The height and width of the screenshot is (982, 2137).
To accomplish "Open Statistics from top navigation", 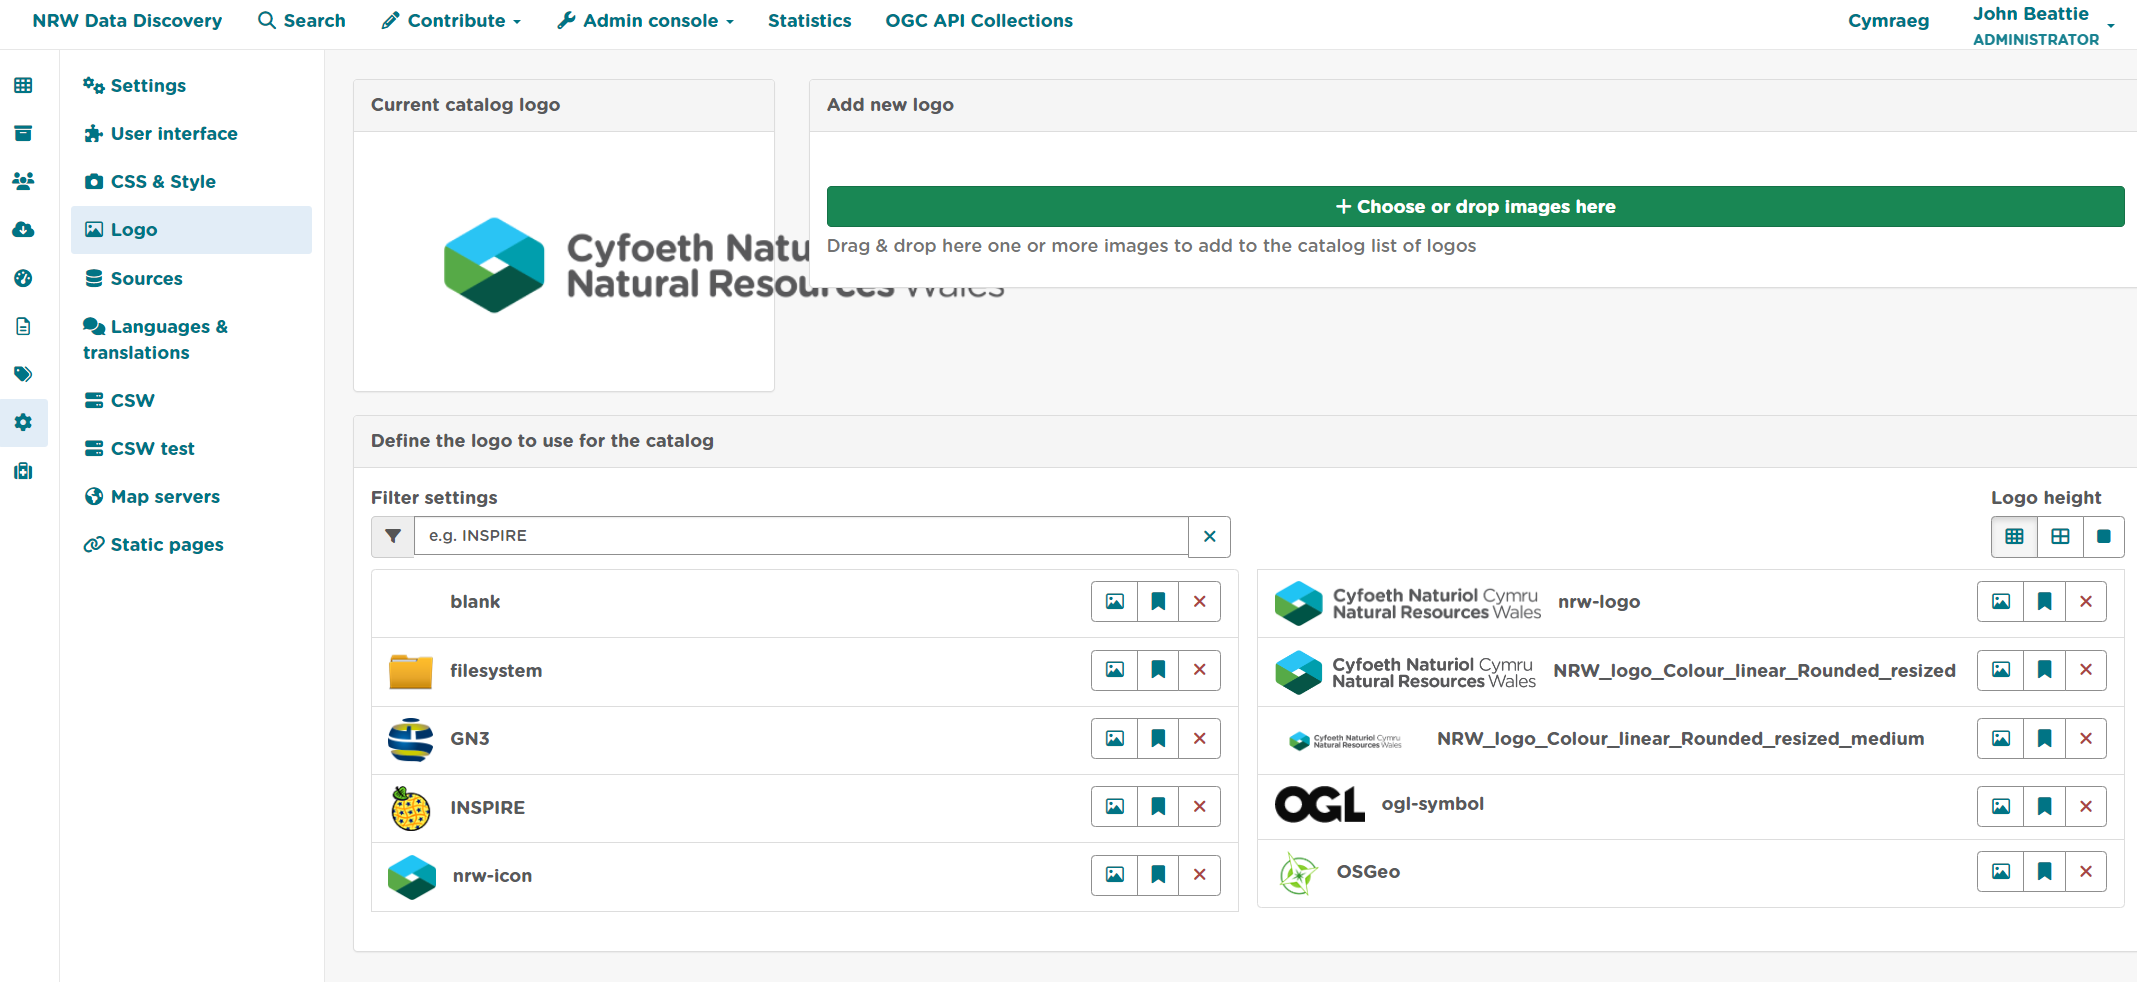I will click(x=809, y=20).
